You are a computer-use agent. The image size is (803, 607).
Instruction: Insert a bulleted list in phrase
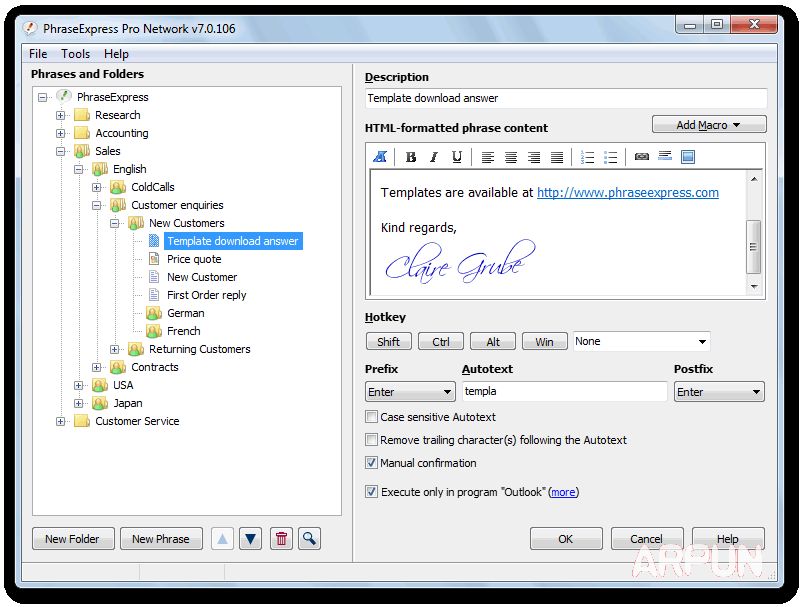point(611,157)
